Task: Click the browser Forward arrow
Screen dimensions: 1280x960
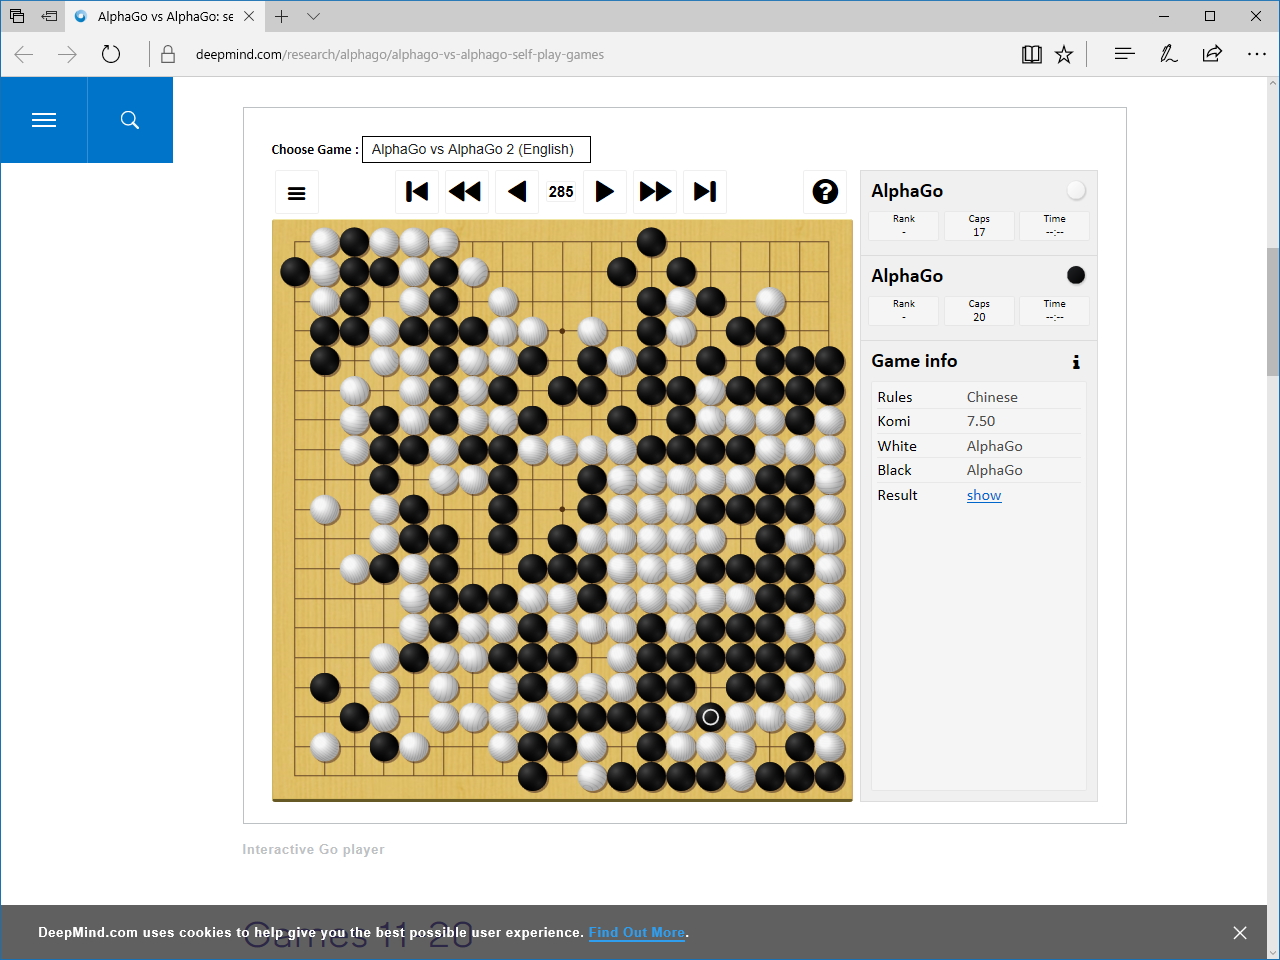Action: [x=67, y=54]
